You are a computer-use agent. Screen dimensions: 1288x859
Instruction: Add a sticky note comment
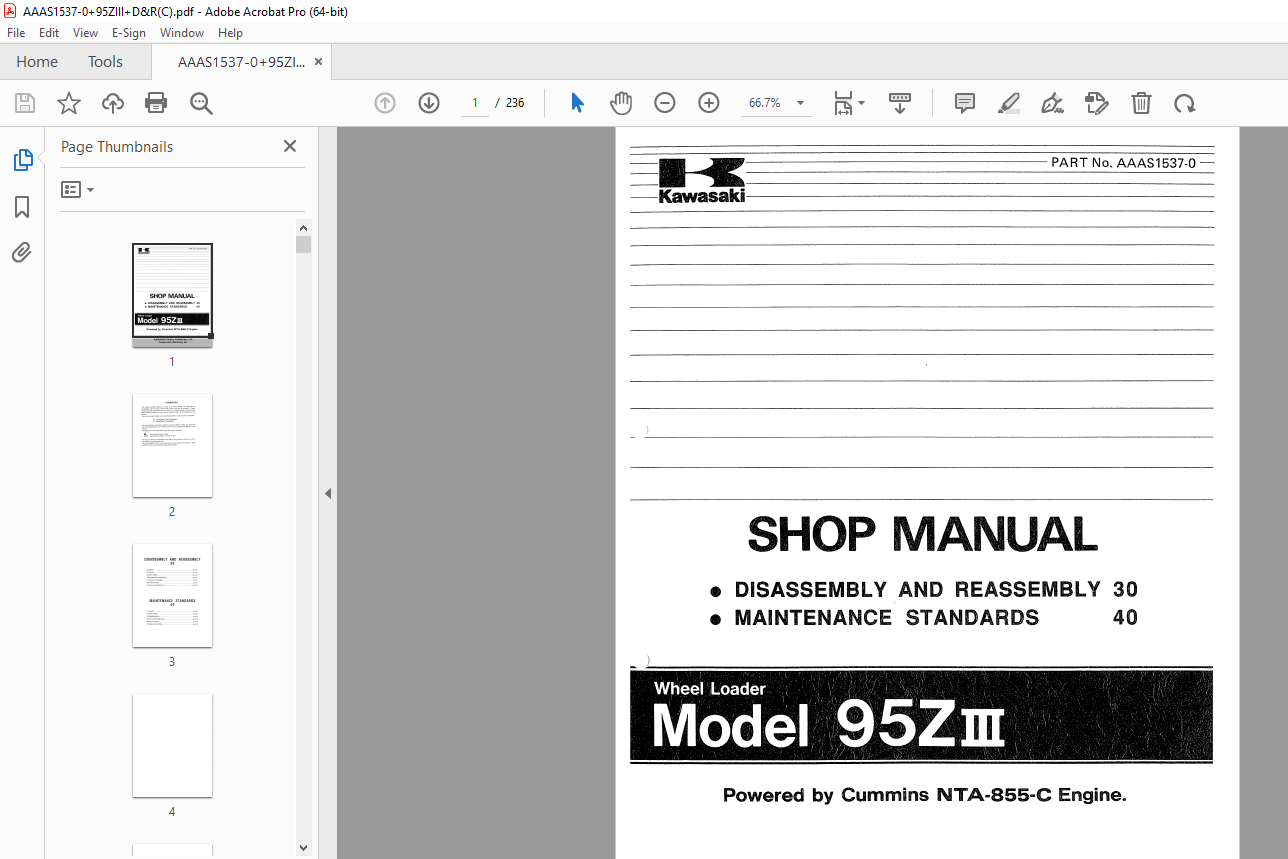coord(965,103)
